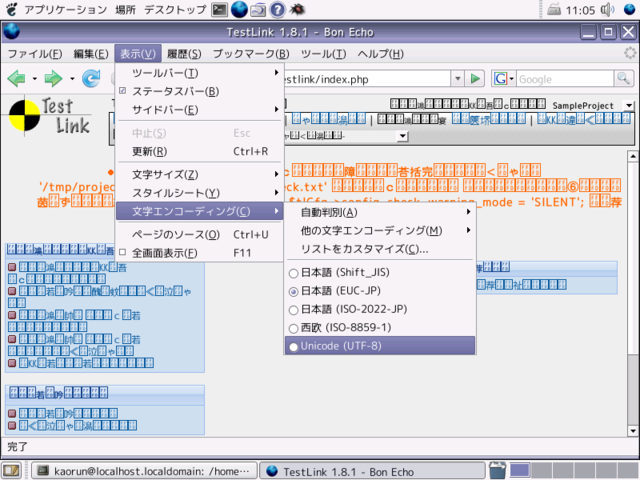
Task: Click the GNOME foot icon
Action: coord(12,9)
